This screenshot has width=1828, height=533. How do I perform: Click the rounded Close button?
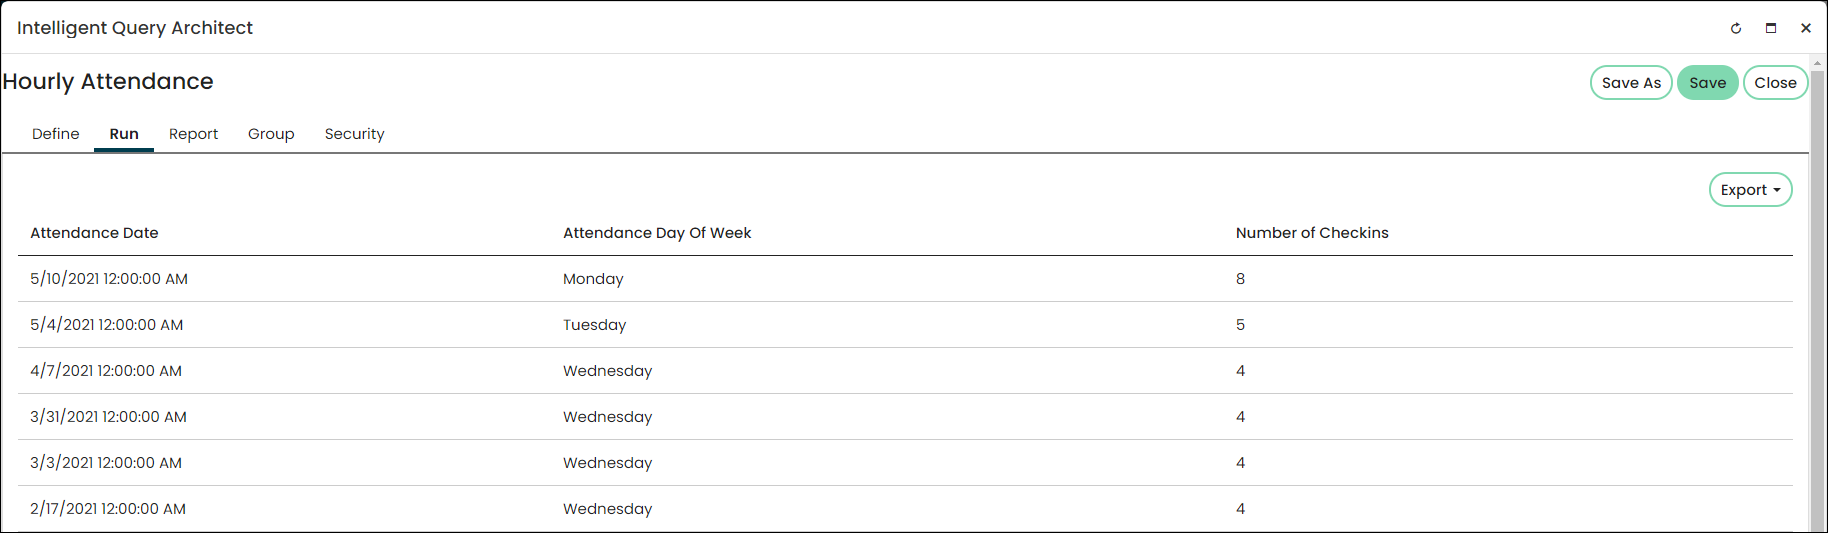[x=1775, y=83]
